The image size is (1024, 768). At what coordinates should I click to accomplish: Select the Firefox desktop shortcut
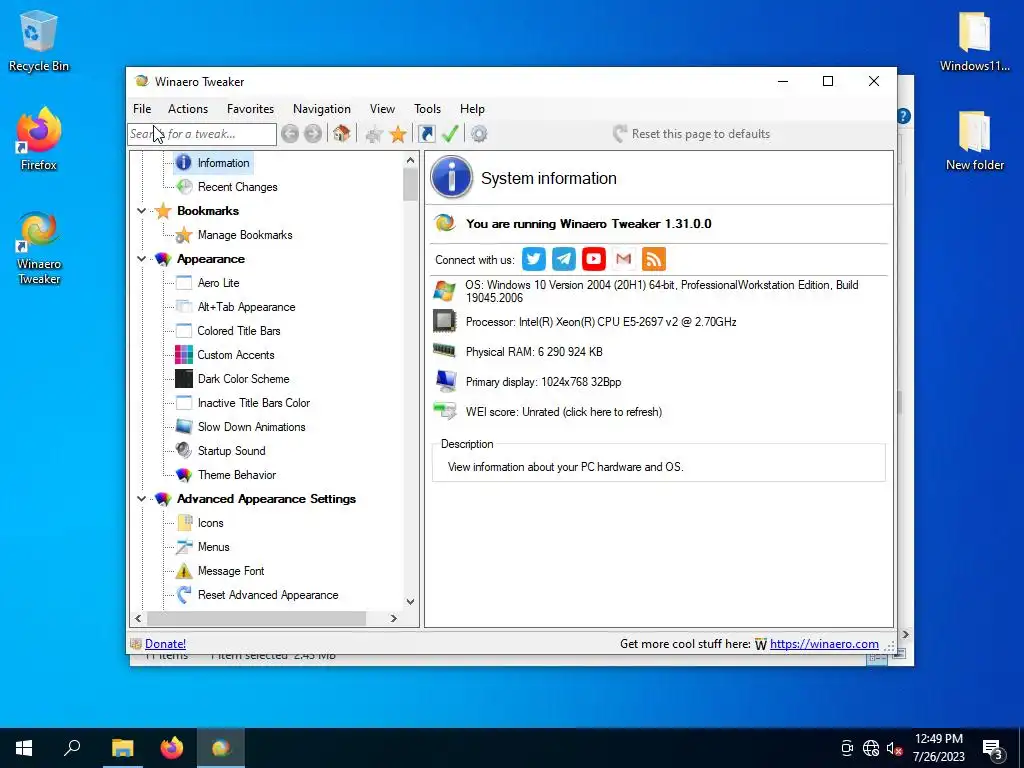(39, 138)
